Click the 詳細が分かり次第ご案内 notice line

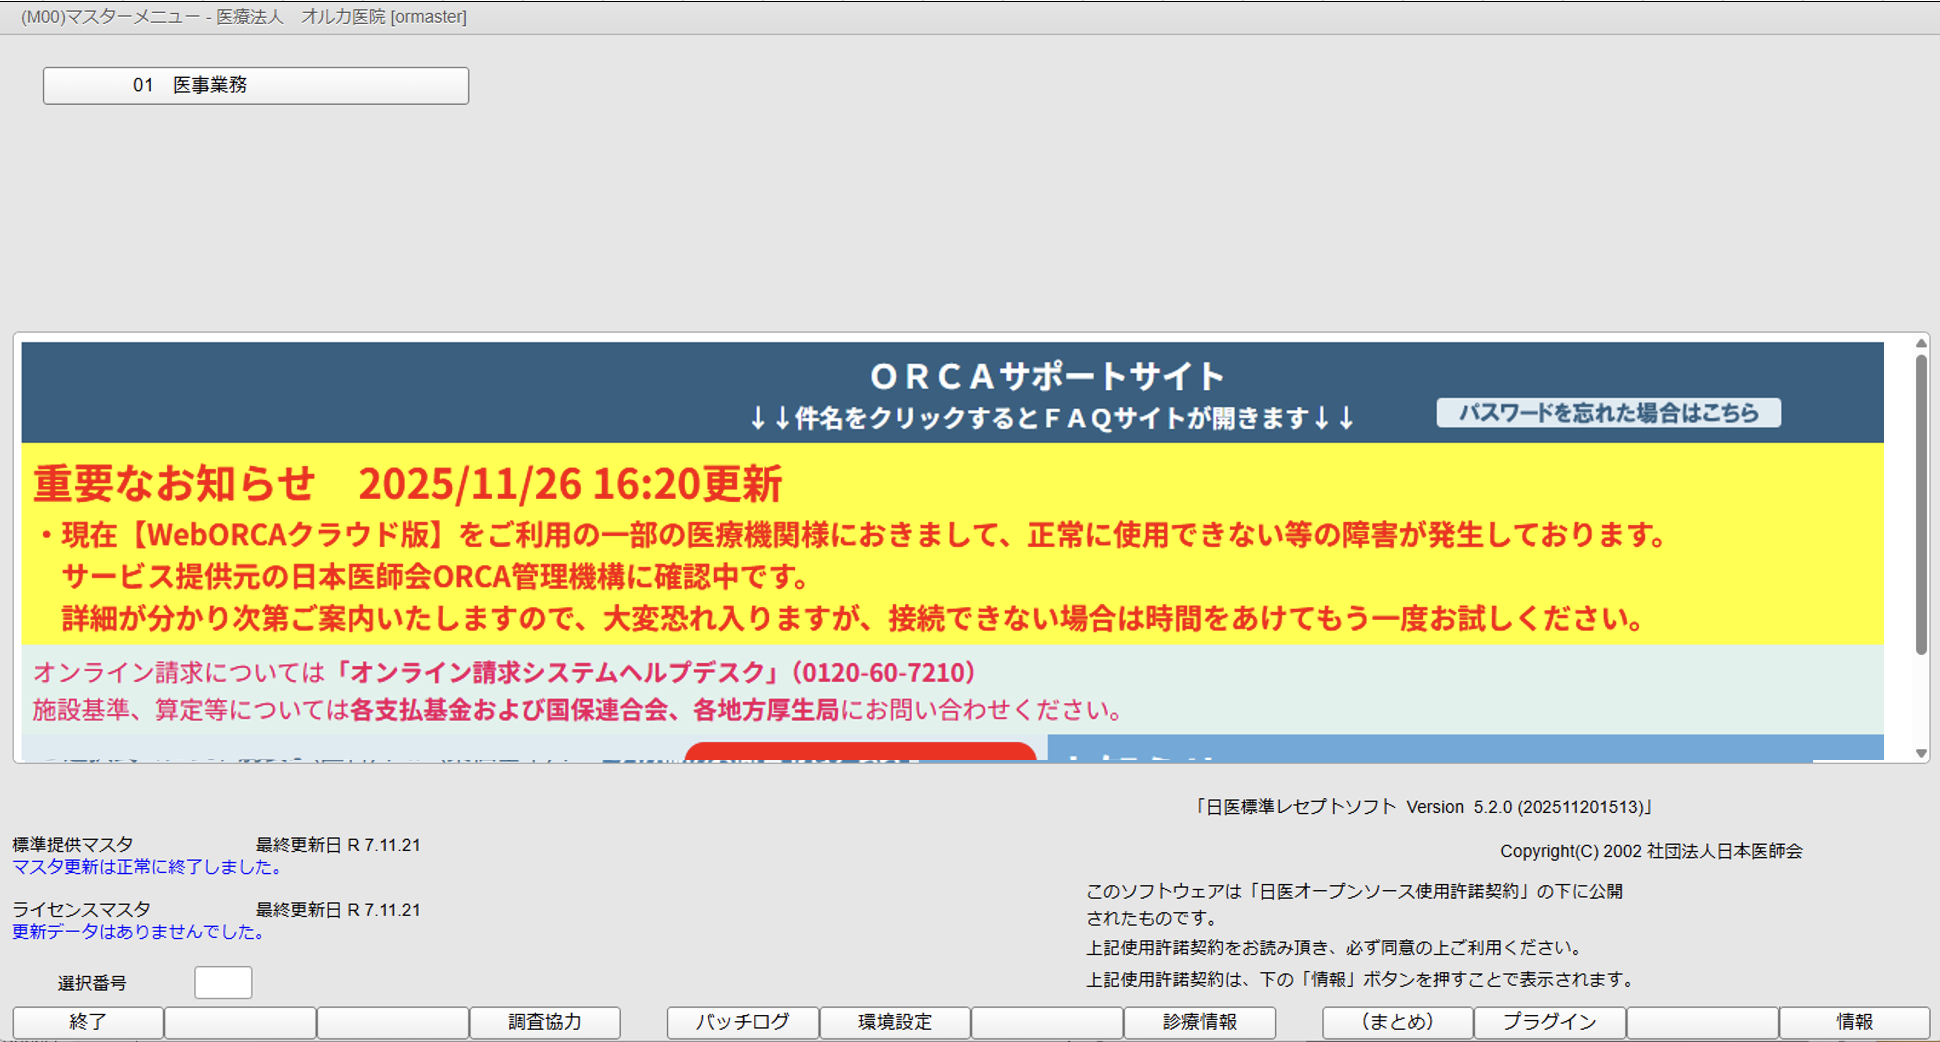tap(853, 619)
